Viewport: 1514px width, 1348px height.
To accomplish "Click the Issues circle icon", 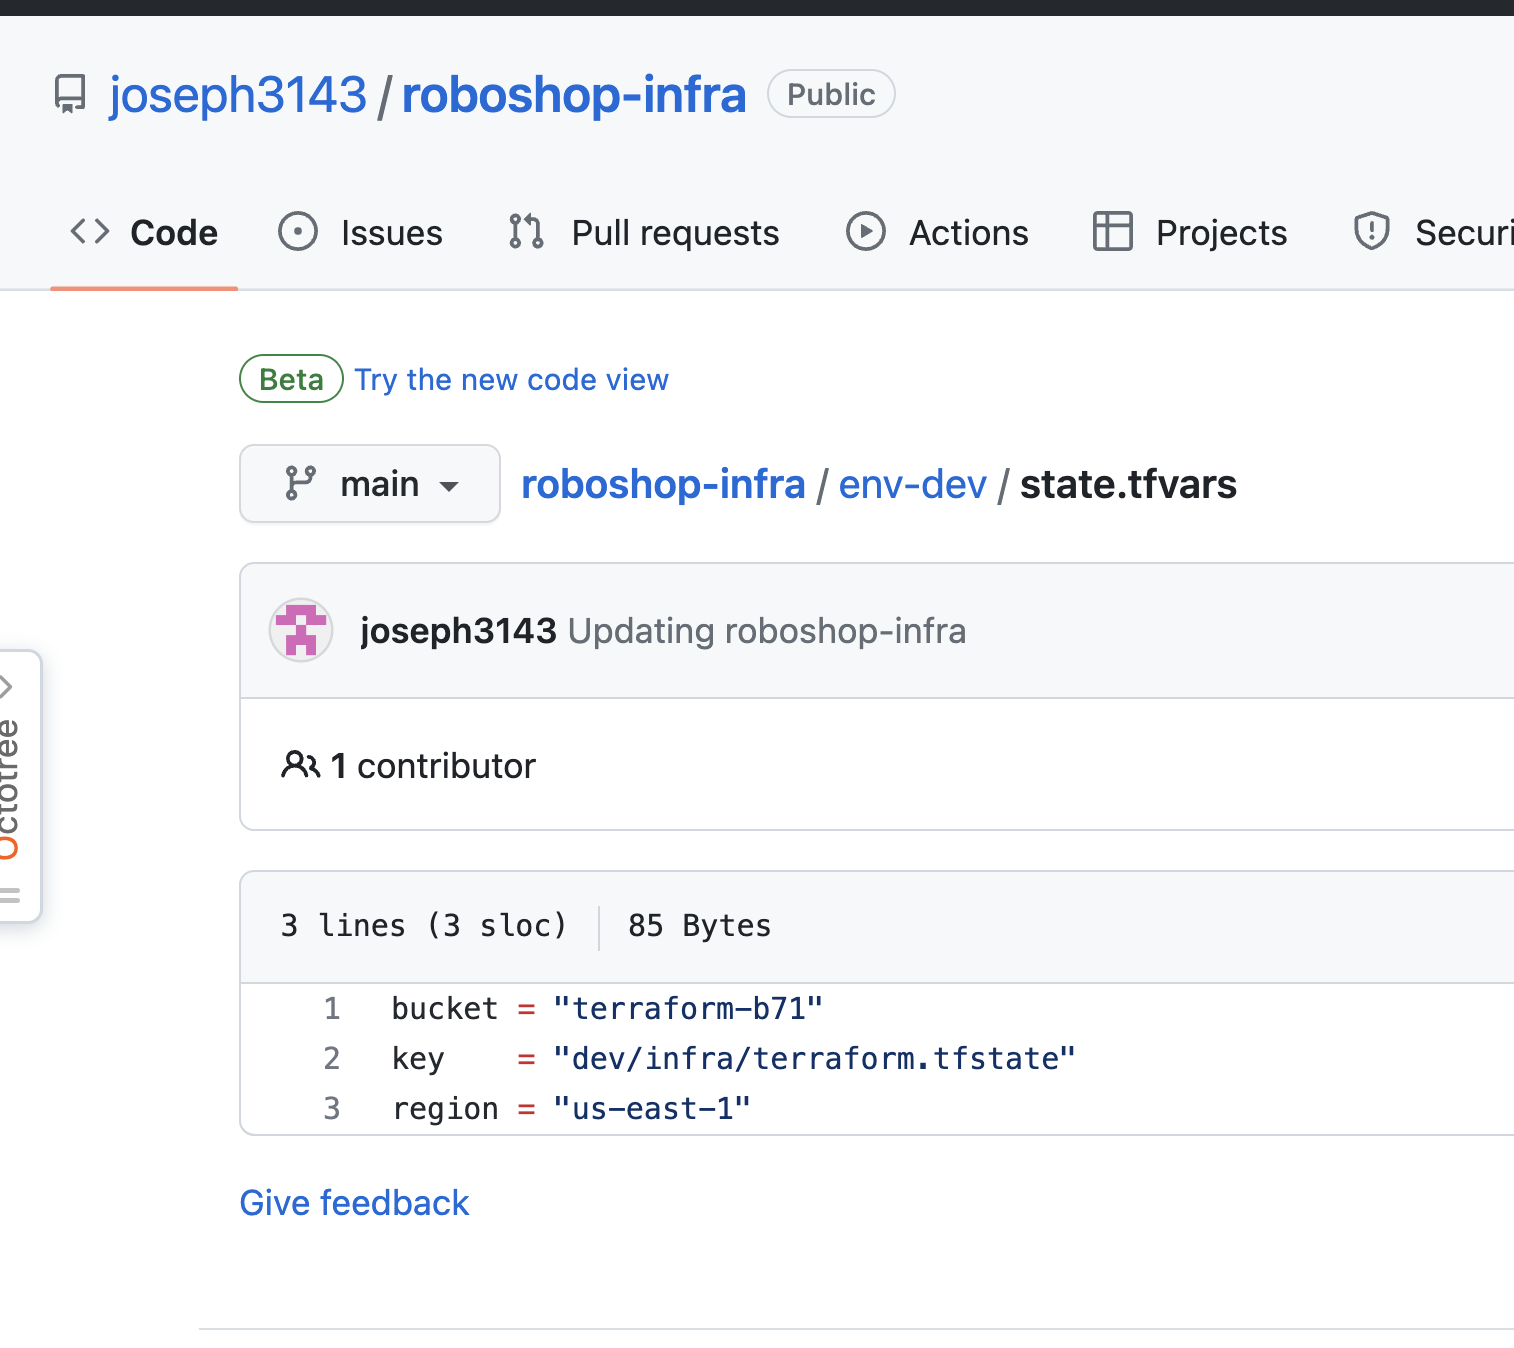I will tap(297, 232).
